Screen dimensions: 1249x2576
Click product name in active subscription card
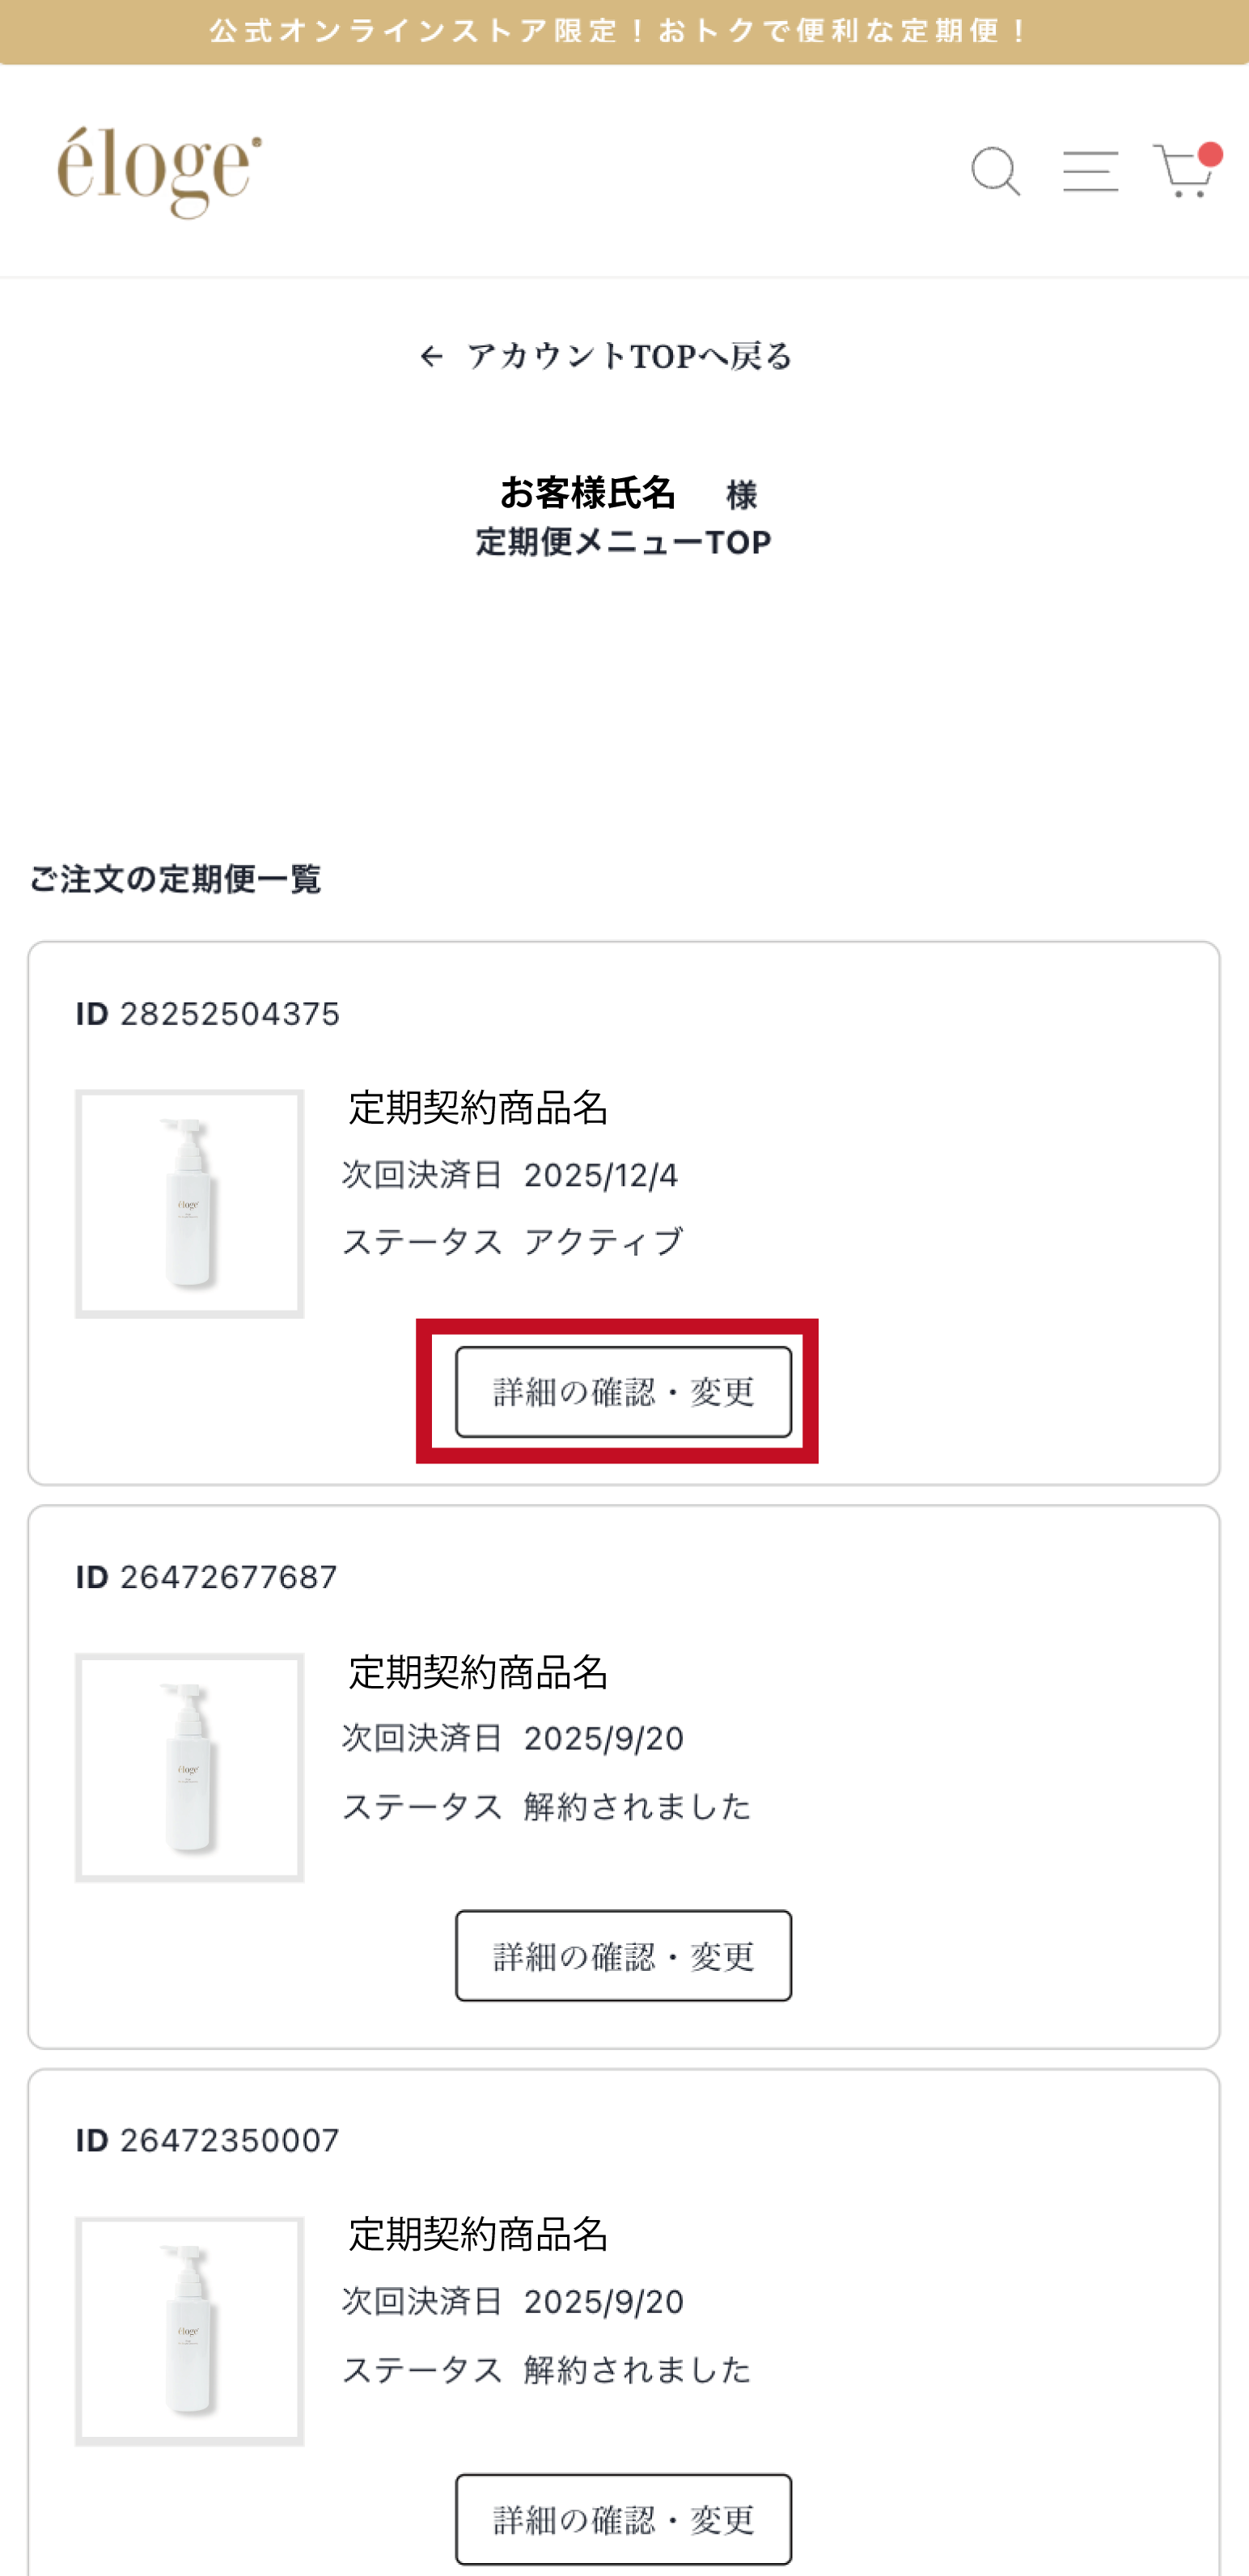pos(478,1107)
